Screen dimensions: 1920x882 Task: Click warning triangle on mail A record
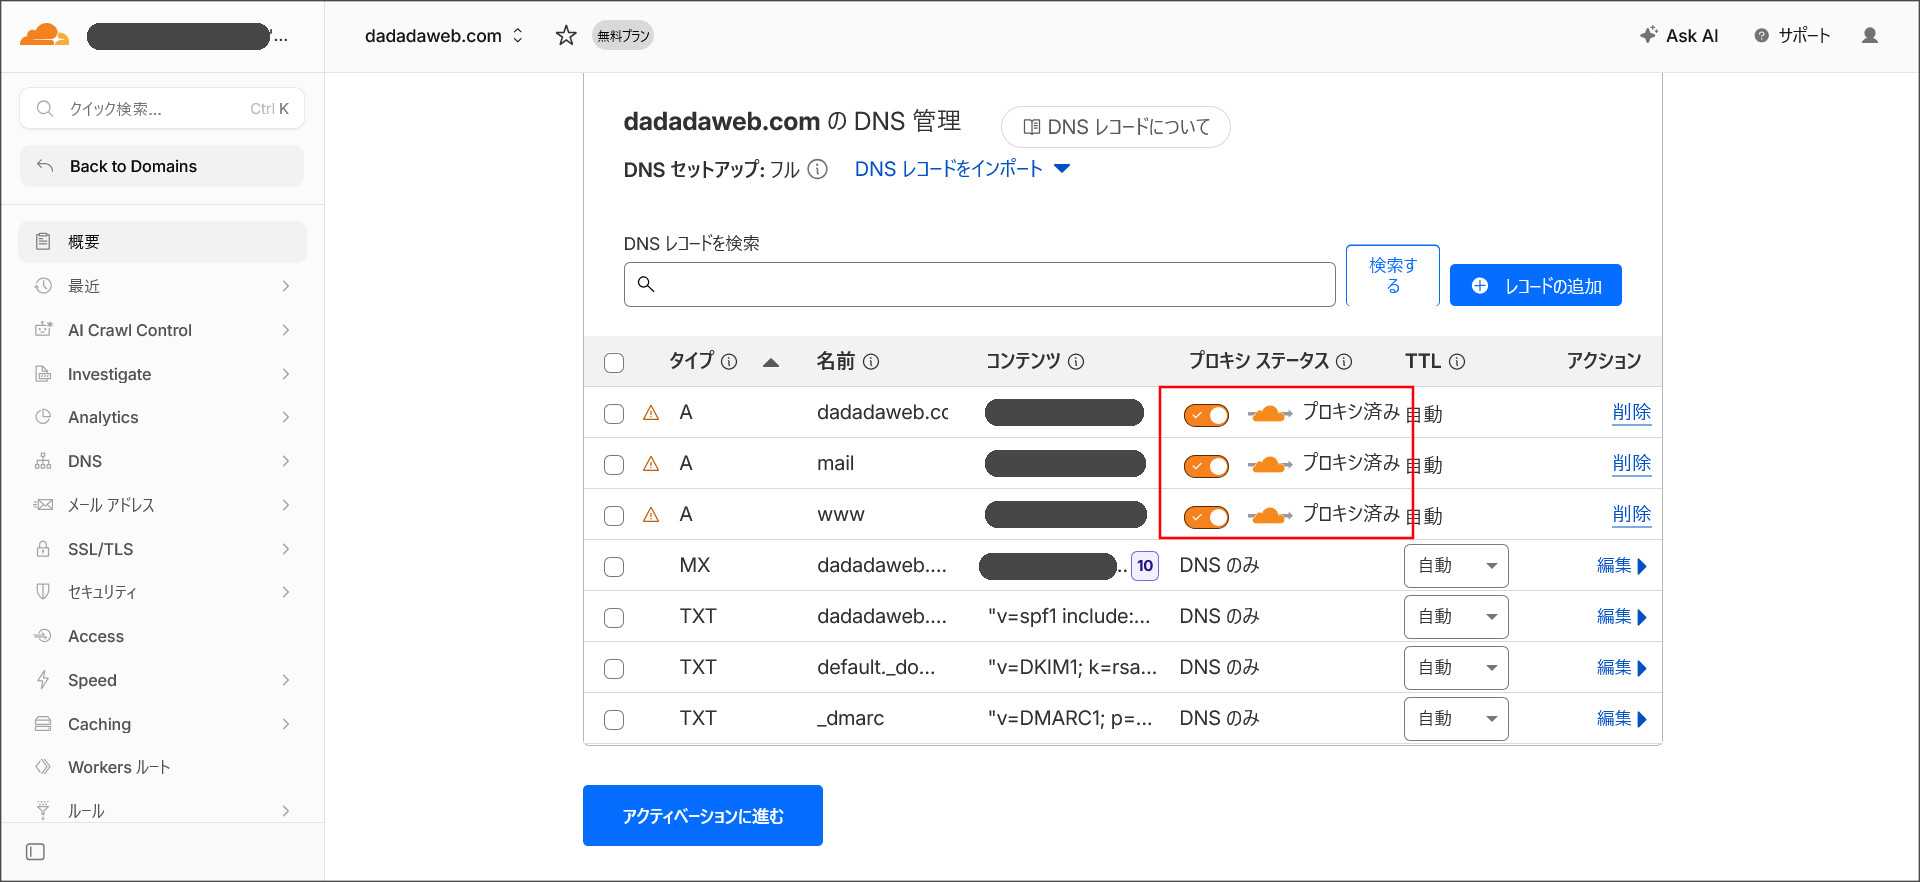pyautogui.click(x=651, y=464)
